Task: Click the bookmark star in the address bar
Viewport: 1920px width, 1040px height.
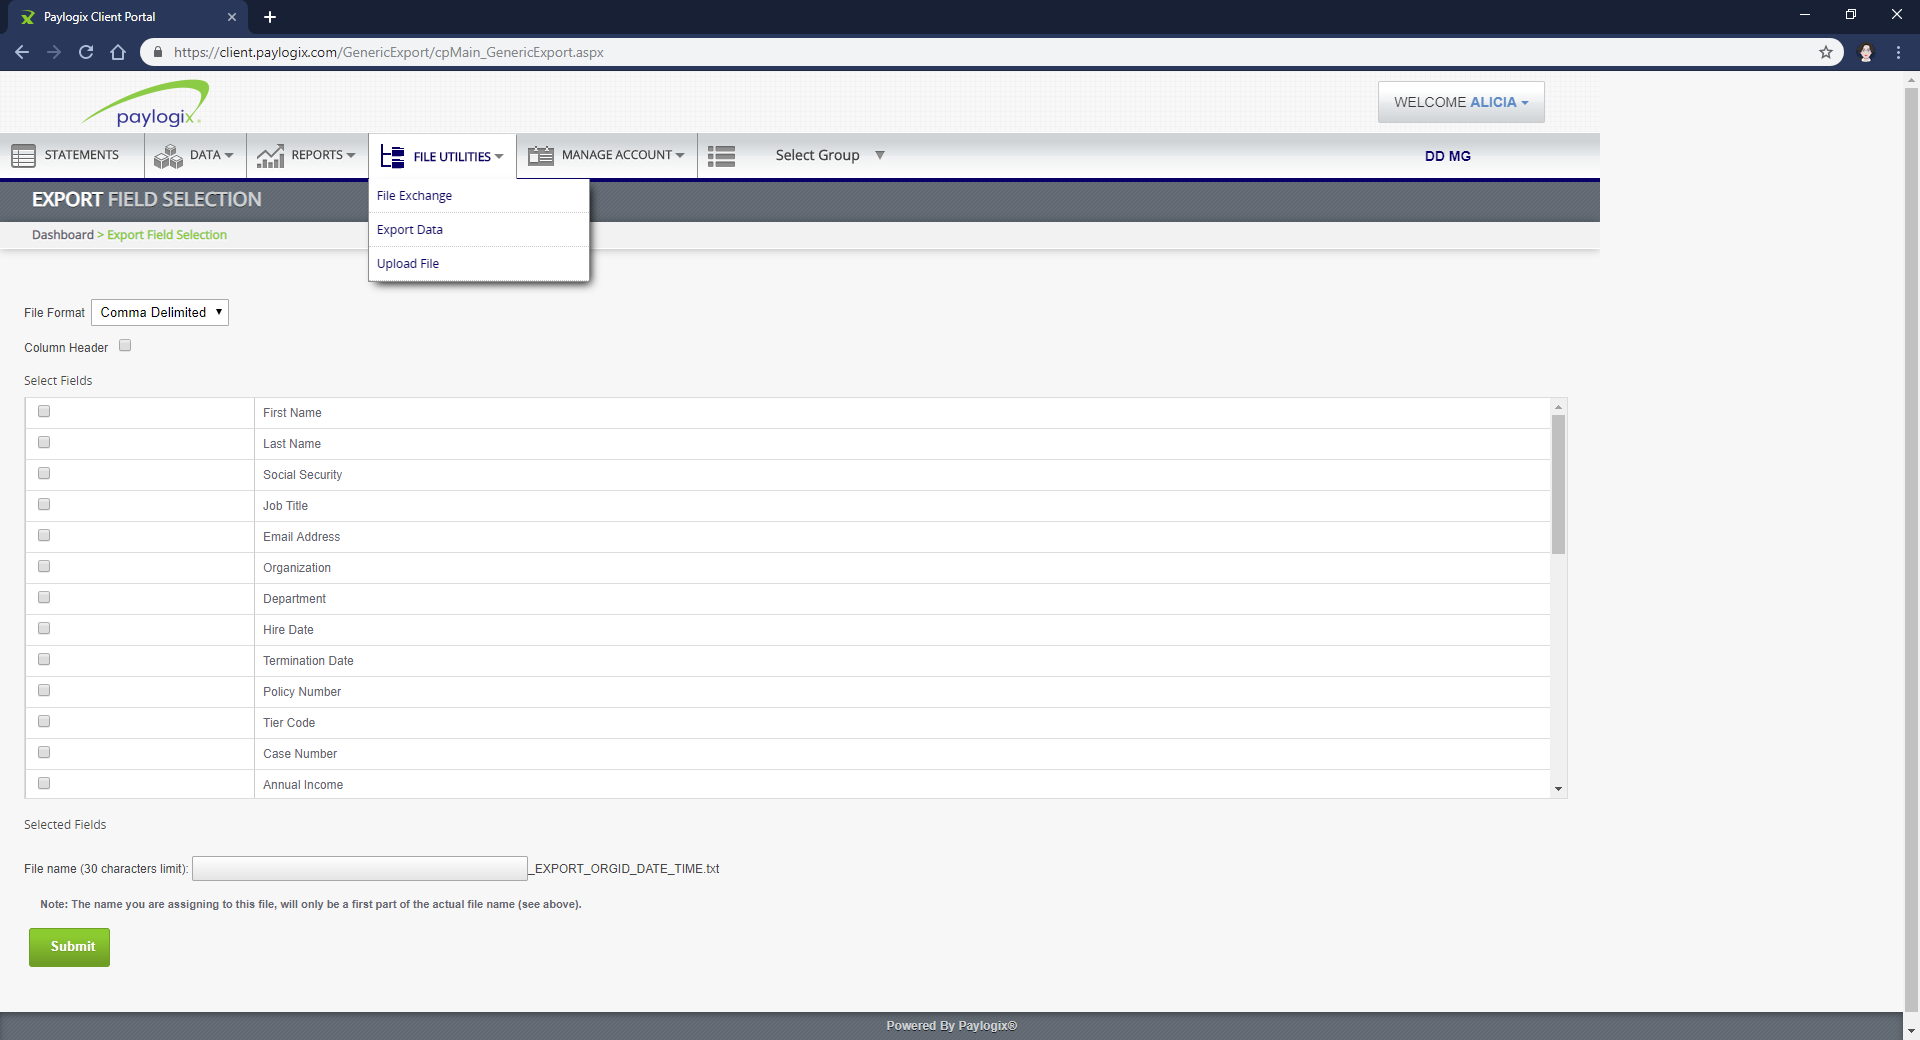Action: 1827,52
